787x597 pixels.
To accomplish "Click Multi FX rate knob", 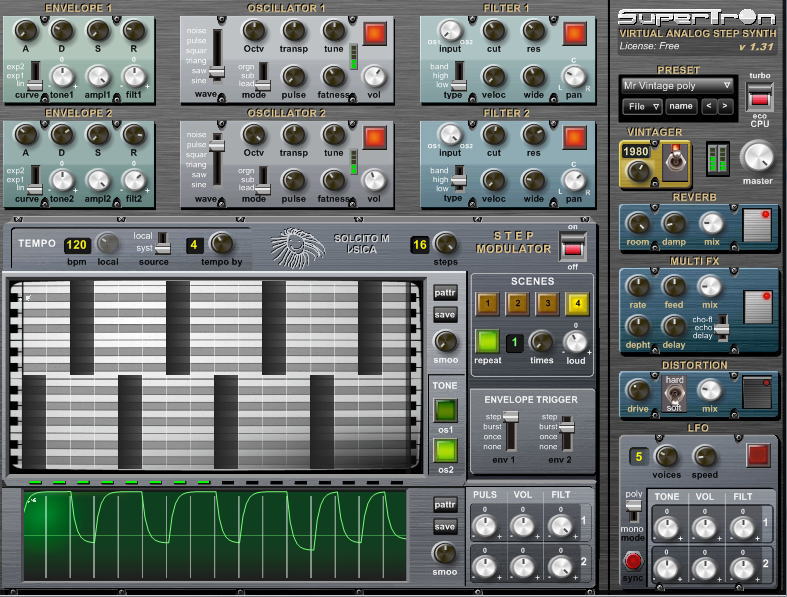I will pyautogui.click(x=638, y=287).
